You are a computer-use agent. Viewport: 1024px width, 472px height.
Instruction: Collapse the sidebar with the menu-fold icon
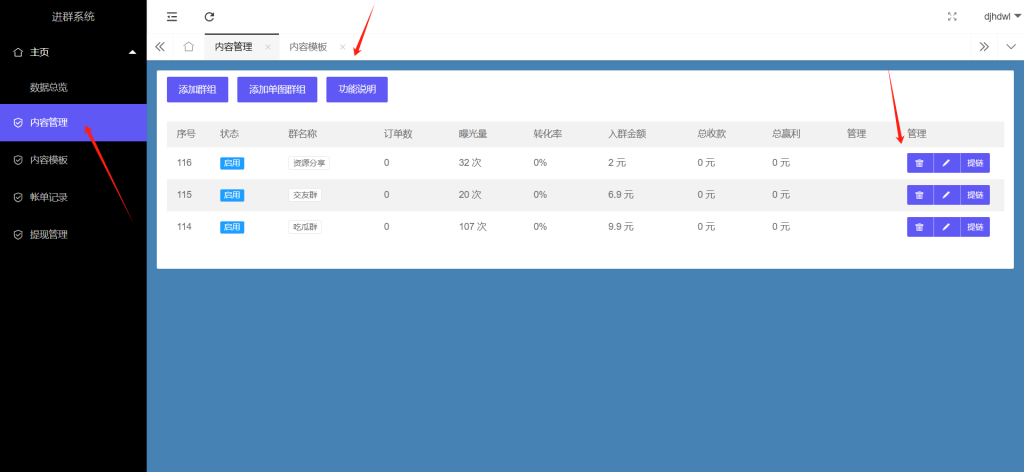[172, 16]
